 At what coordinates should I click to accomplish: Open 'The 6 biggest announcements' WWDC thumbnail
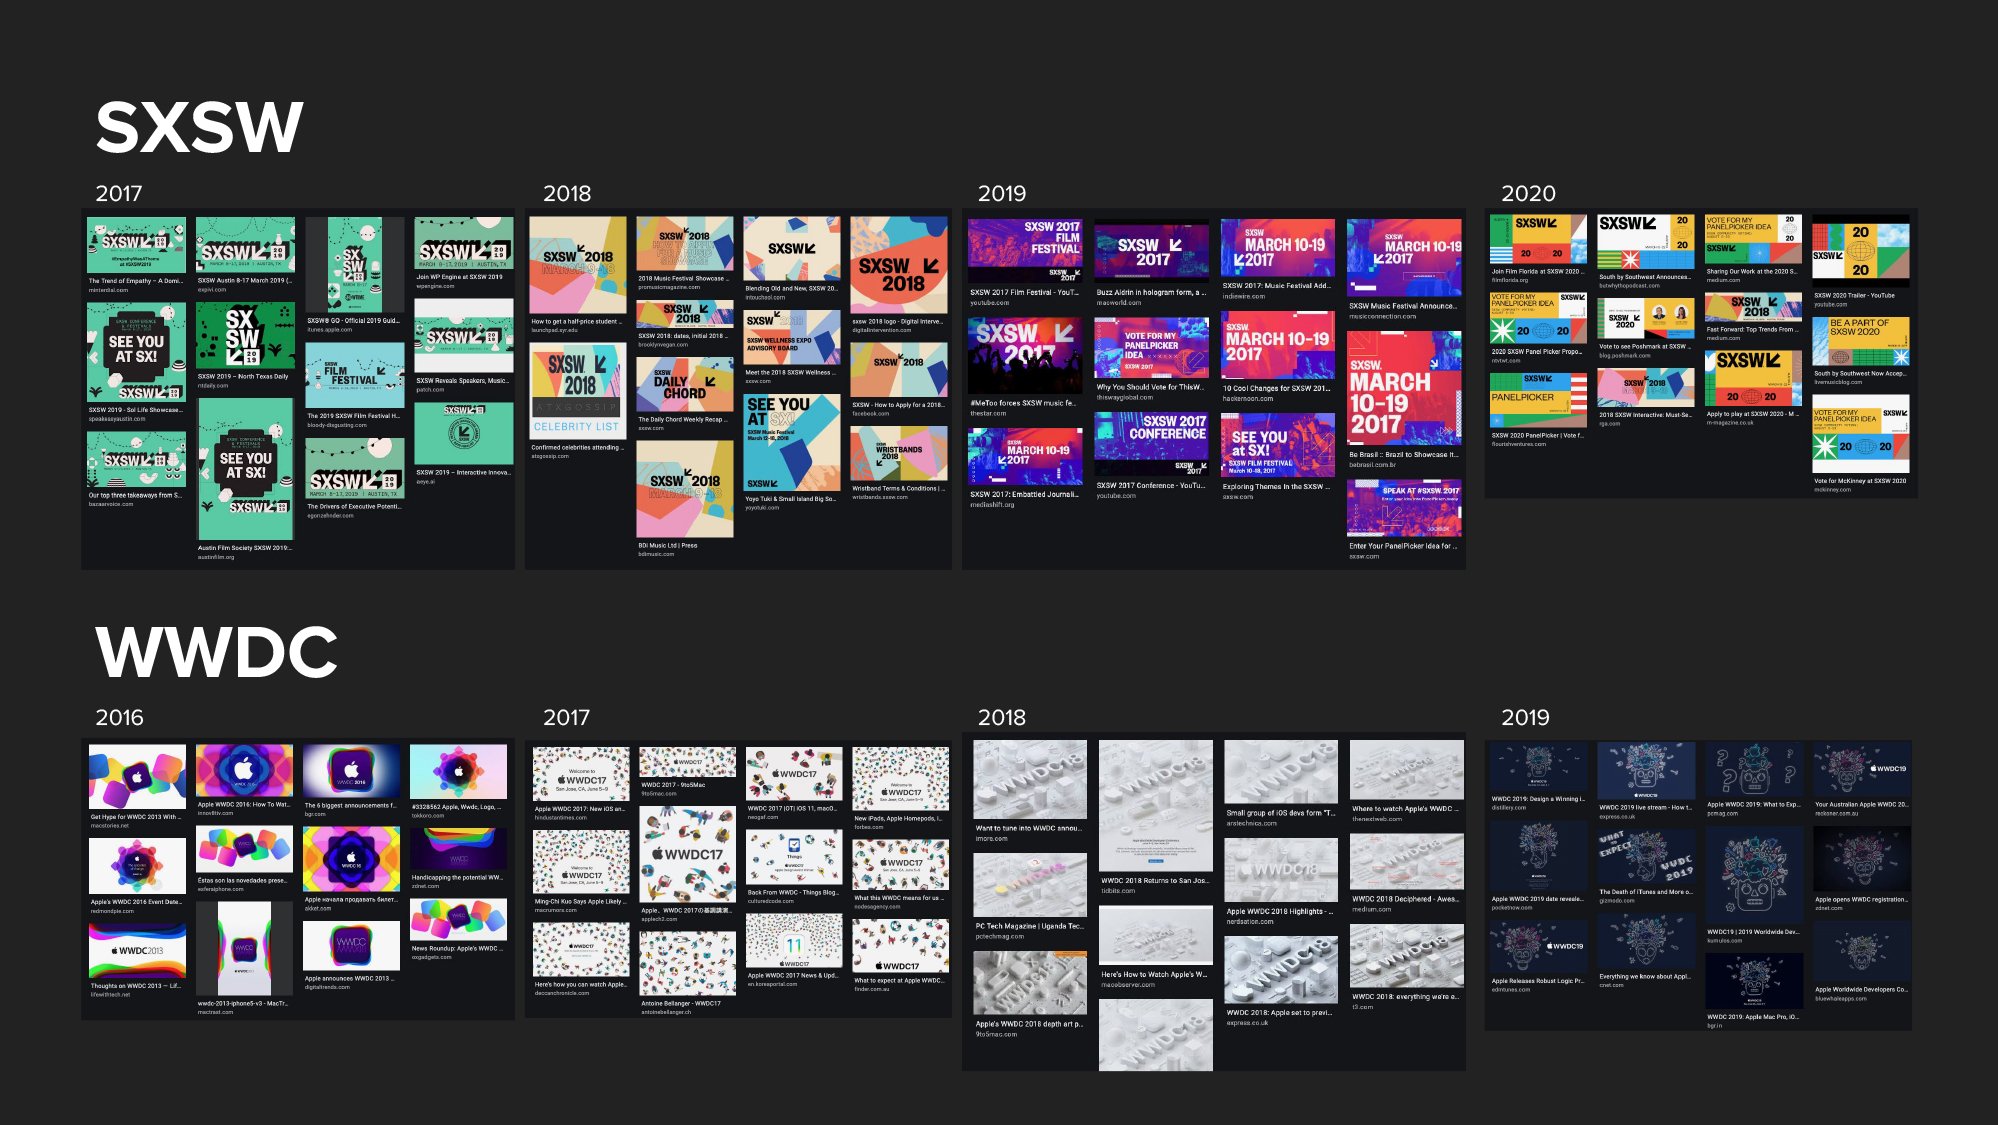tap(352, 771)
